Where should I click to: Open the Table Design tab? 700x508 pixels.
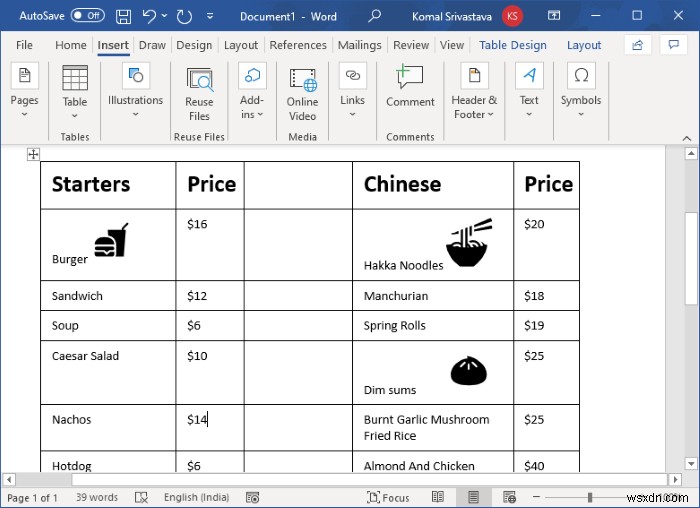pos(512,45)
